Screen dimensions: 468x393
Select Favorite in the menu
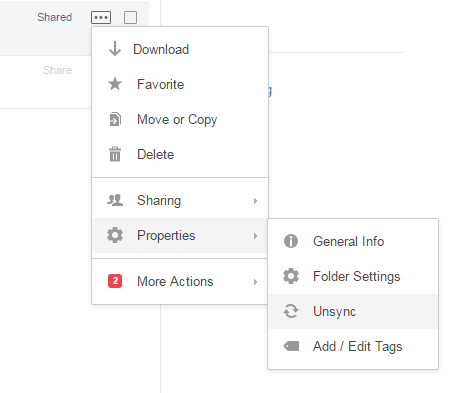pos(180,84)
